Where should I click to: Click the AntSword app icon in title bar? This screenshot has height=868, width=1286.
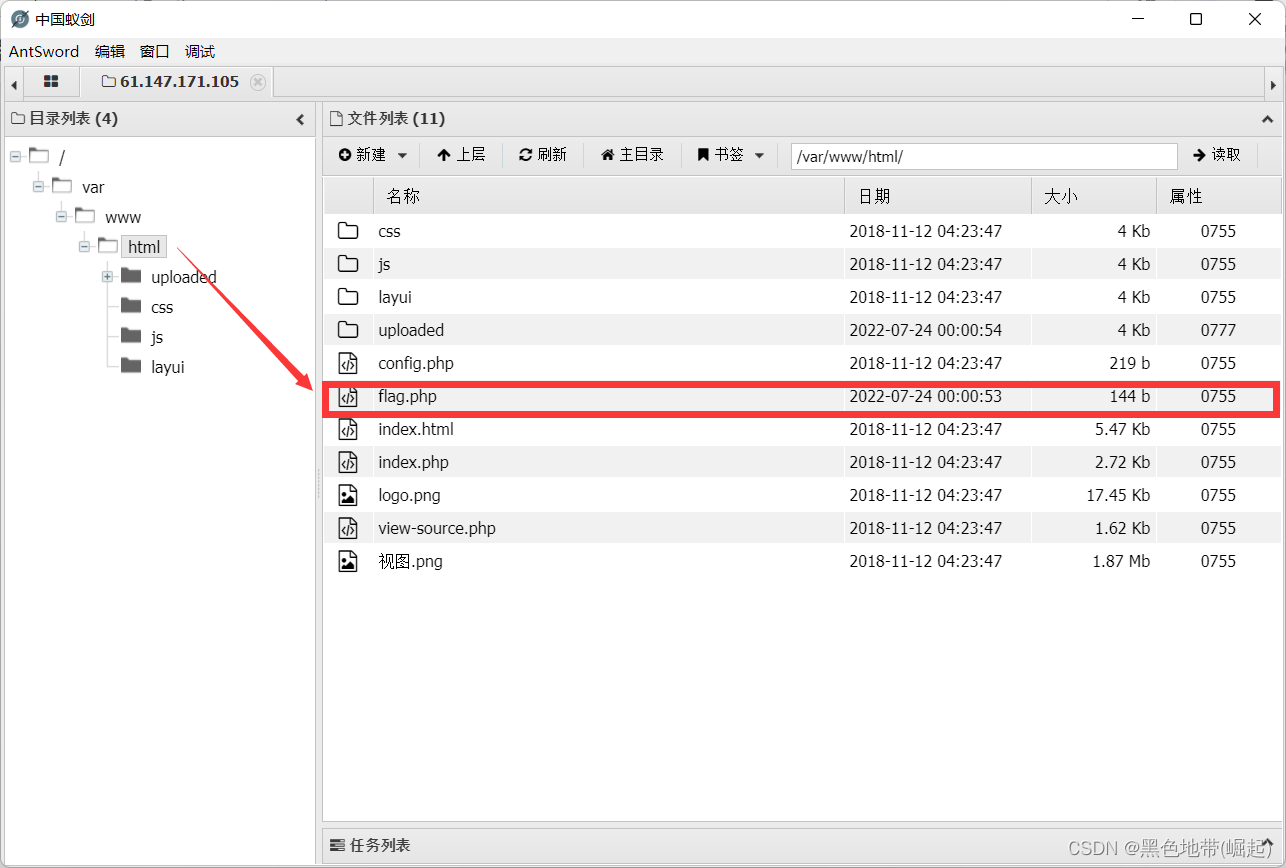coord(19,19)
